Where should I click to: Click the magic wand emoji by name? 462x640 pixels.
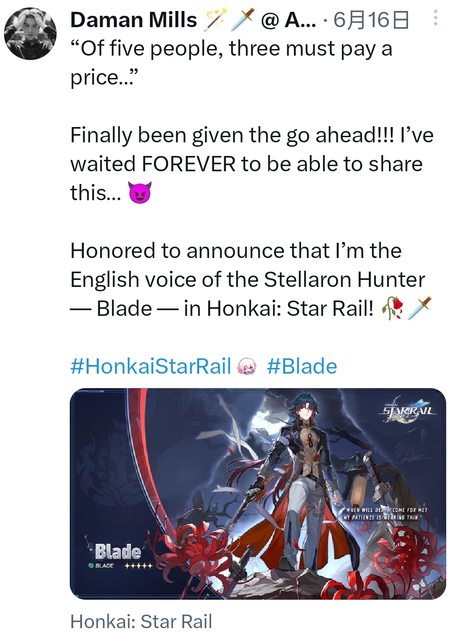point(217,20)
